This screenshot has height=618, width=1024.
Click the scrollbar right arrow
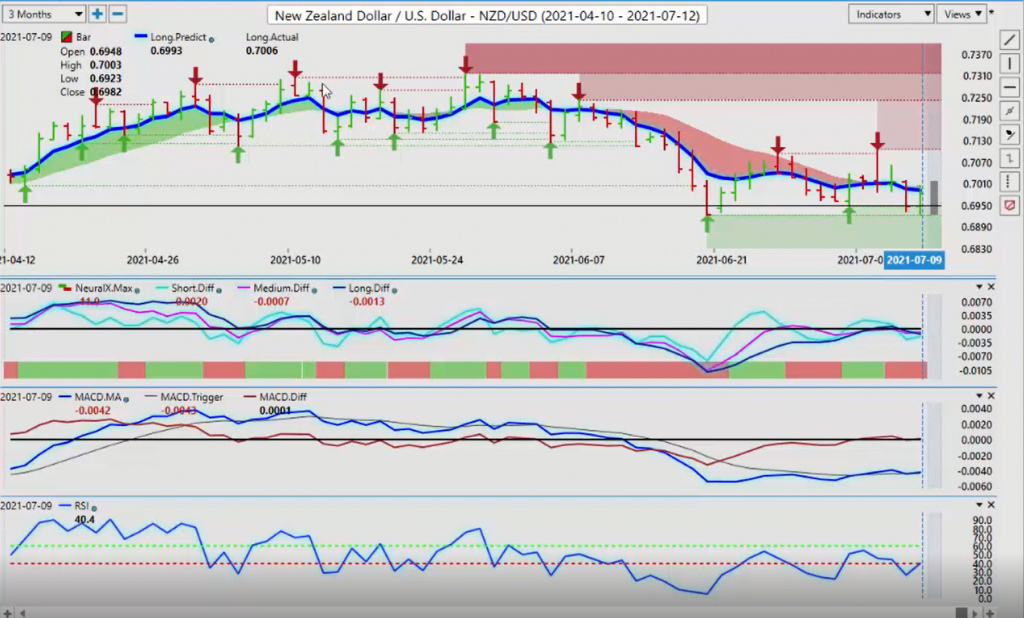click(977, 613)
